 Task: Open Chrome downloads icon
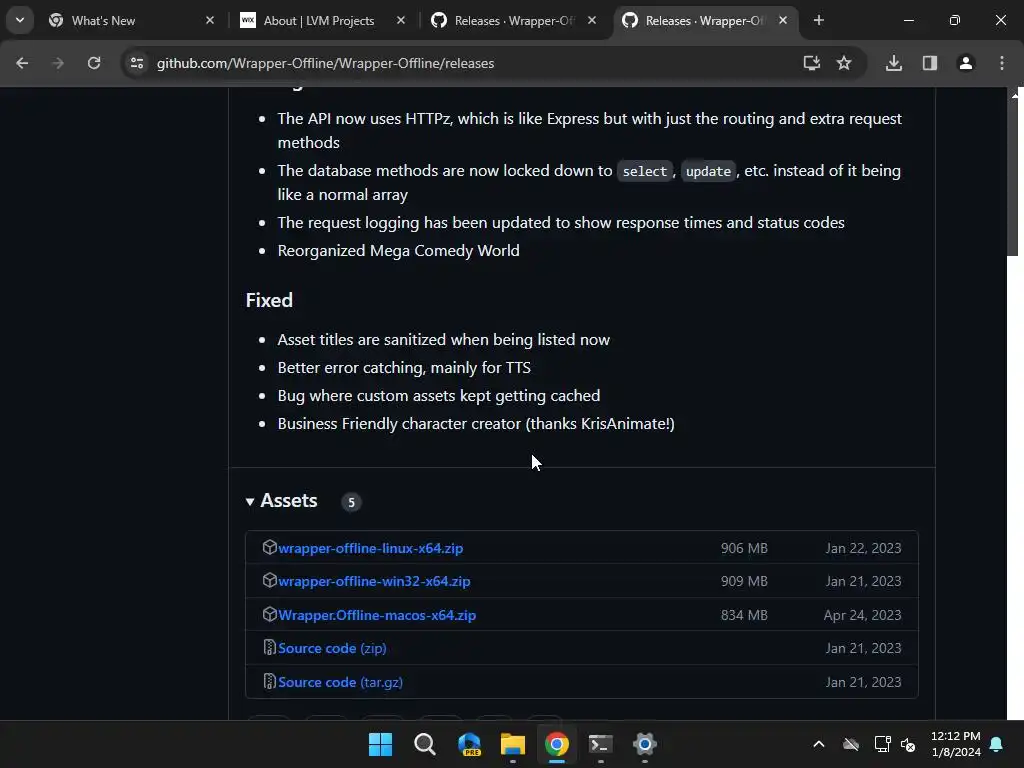pyautogui.click(x=894, y=63)
